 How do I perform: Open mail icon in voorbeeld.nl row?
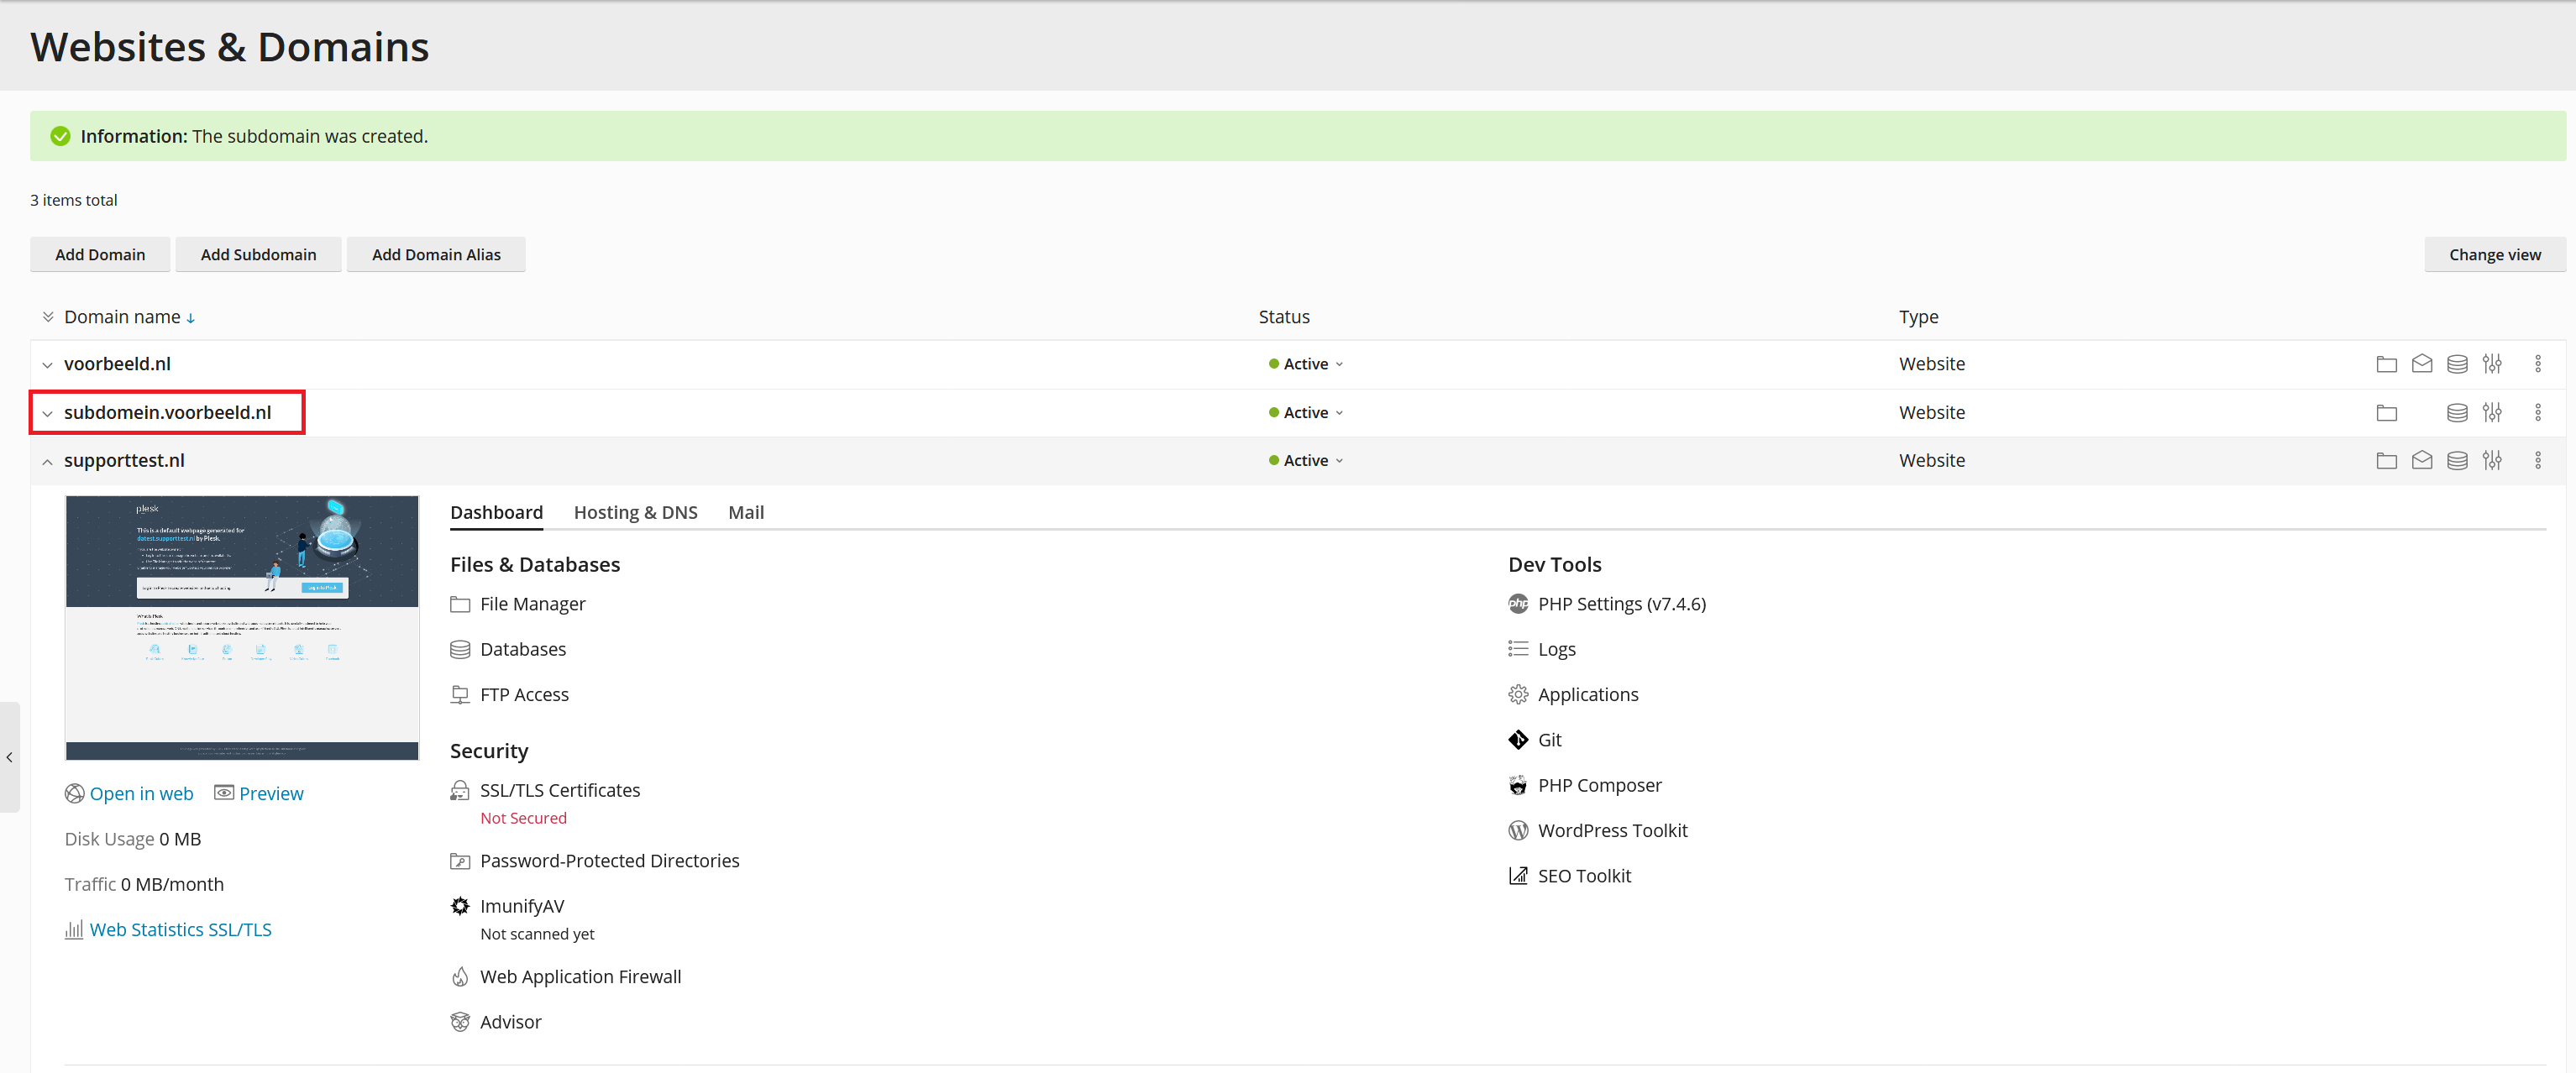[2421, 364]
